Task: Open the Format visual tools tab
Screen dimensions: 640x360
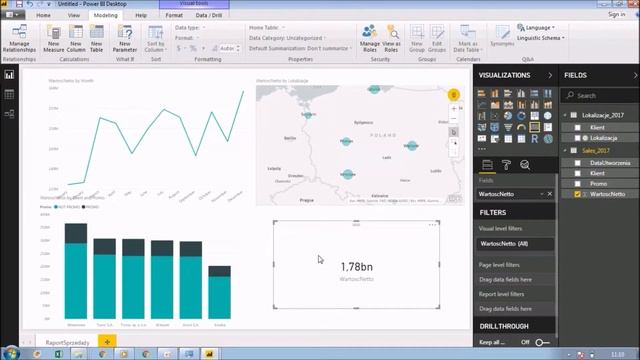Action: pos(174,15)
